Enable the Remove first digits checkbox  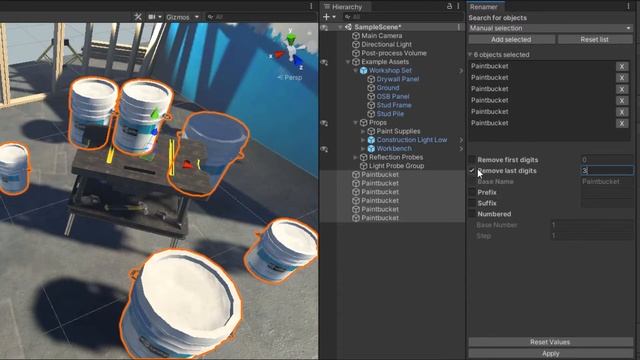(472, 160)
